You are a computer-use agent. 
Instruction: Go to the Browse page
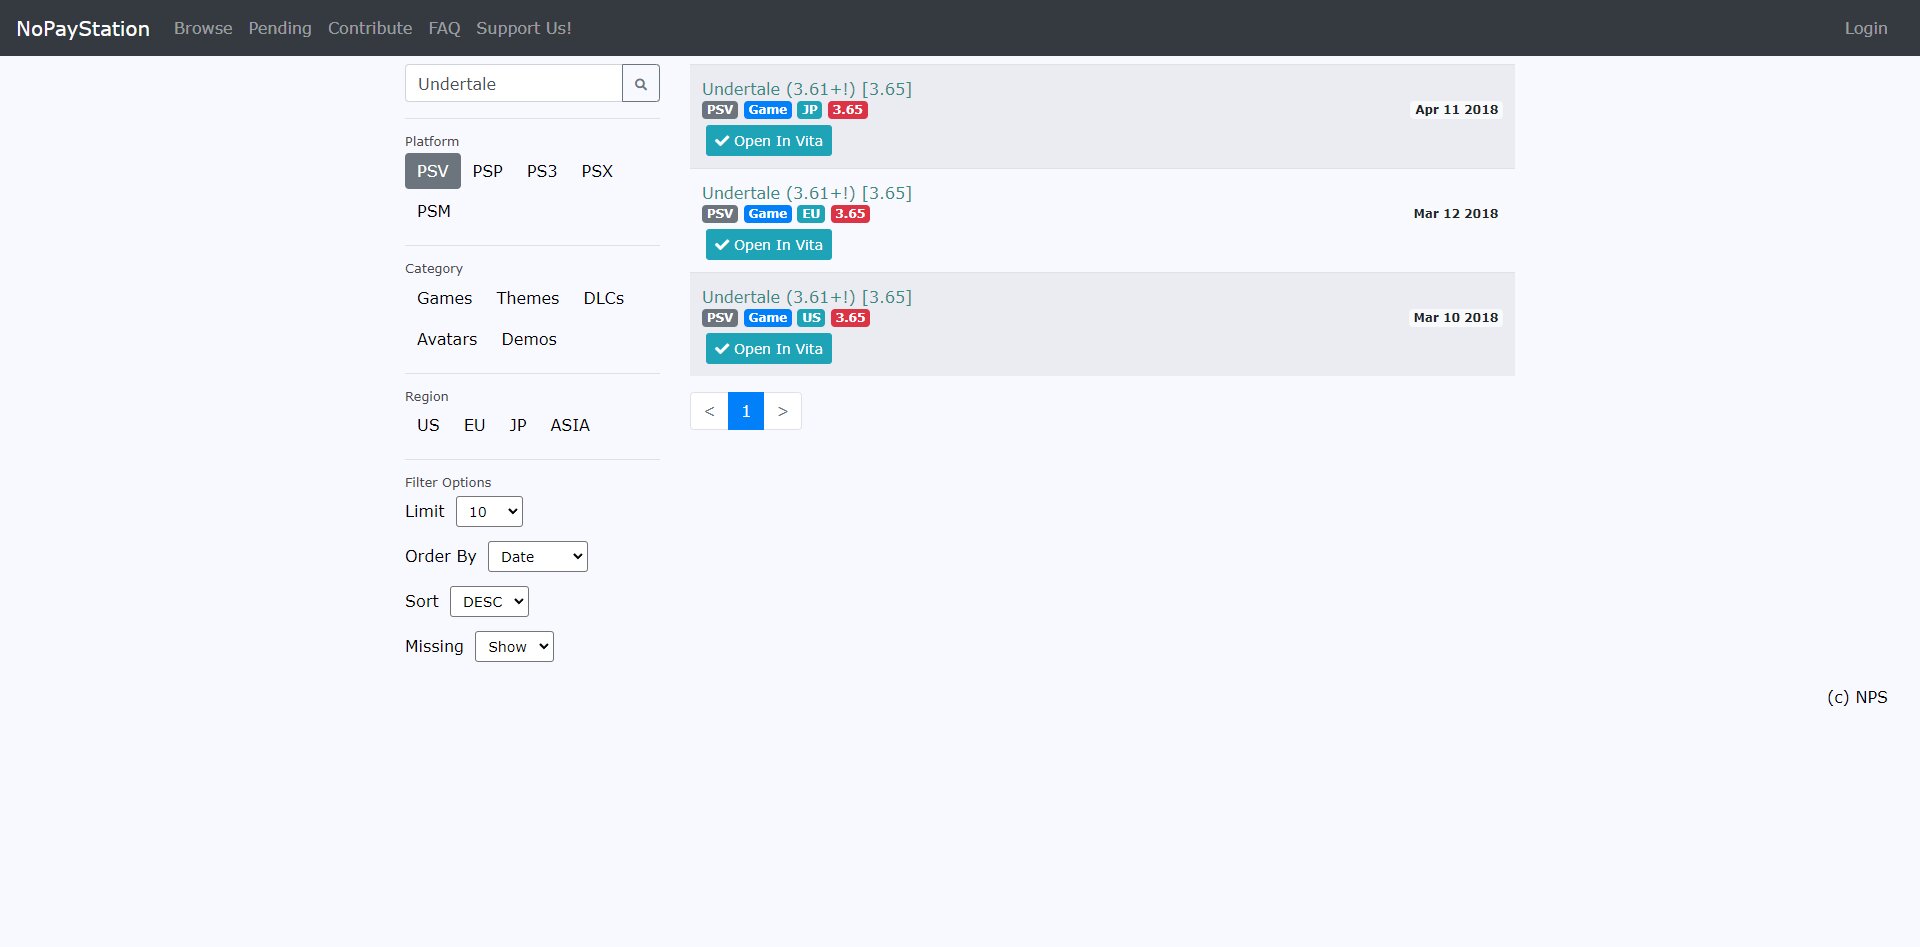(203, 28)
